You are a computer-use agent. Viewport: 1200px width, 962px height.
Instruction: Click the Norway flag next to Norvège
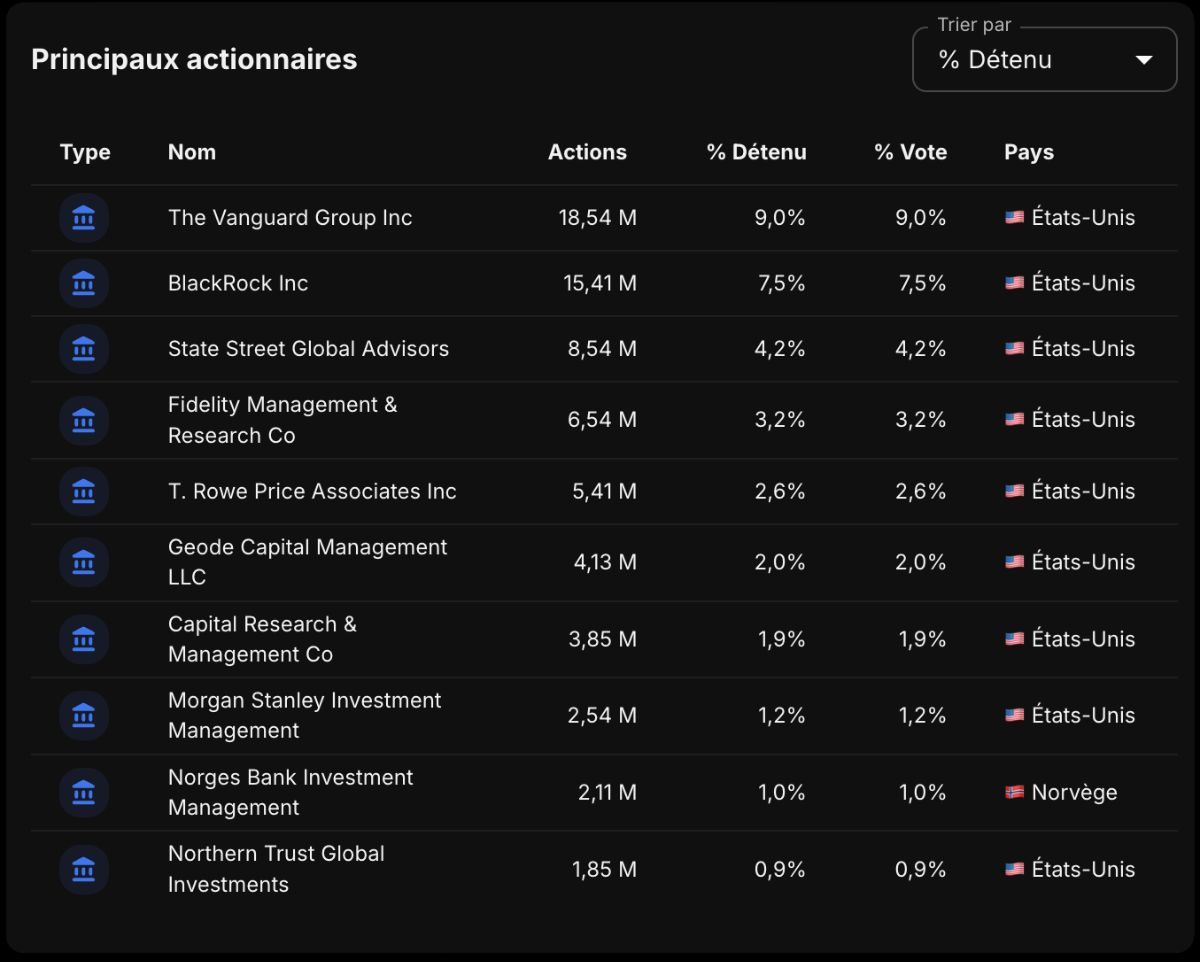click(1014, 792)
